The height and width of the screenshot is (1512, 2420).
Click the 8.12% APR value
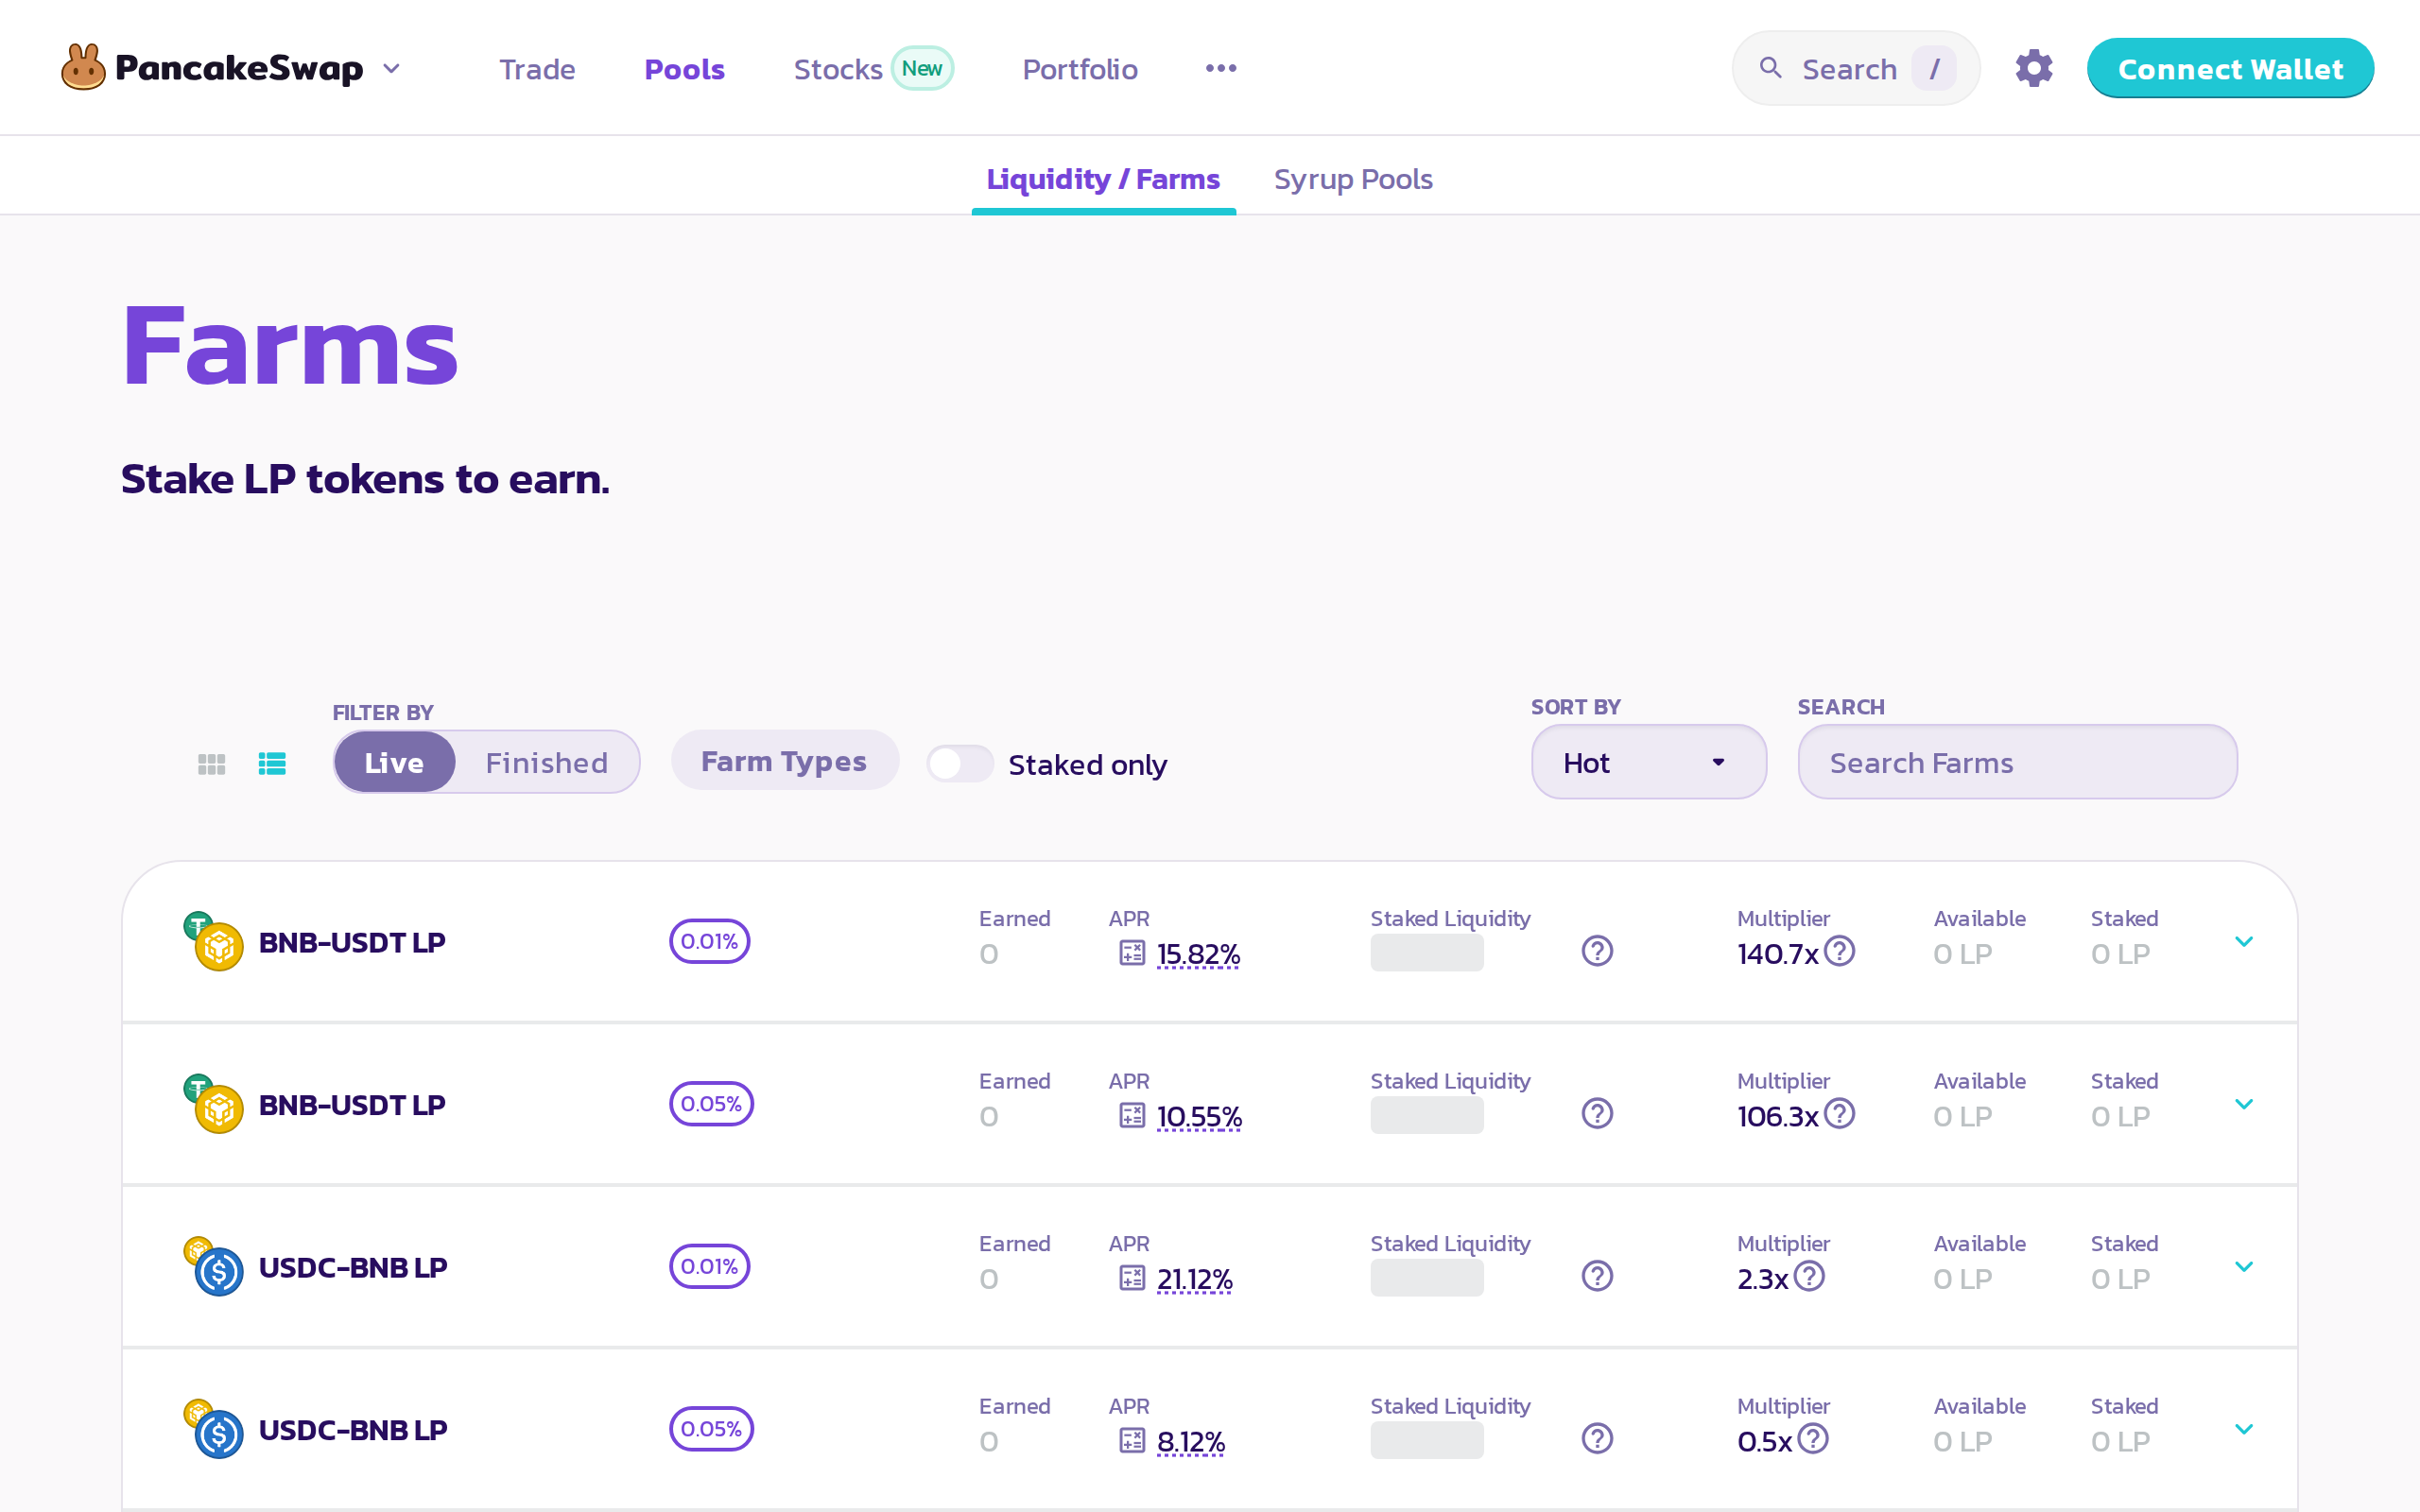1190,1441
